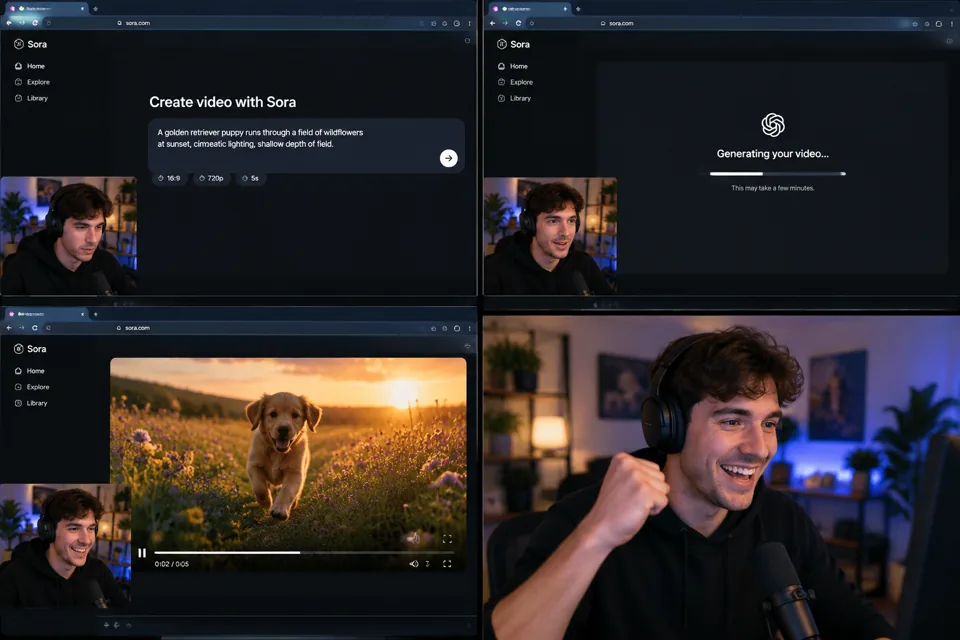Close the browser tab in the Generating video window

pyautogui.click(x=565, y=9)
